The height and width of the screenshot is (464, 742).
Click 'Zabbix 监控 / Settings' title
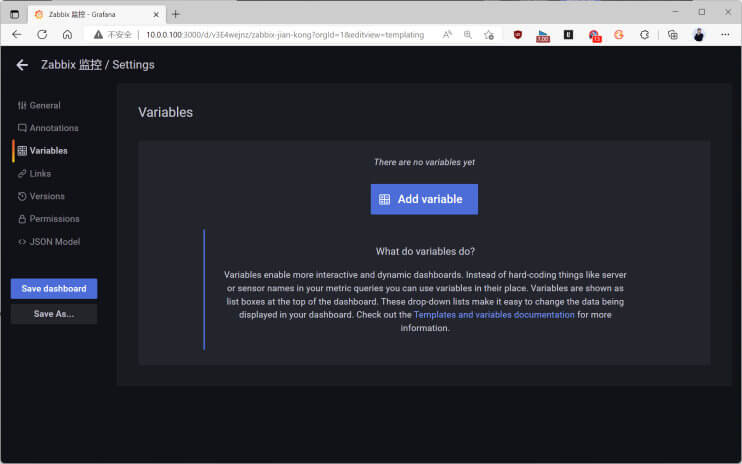(97, 65)
